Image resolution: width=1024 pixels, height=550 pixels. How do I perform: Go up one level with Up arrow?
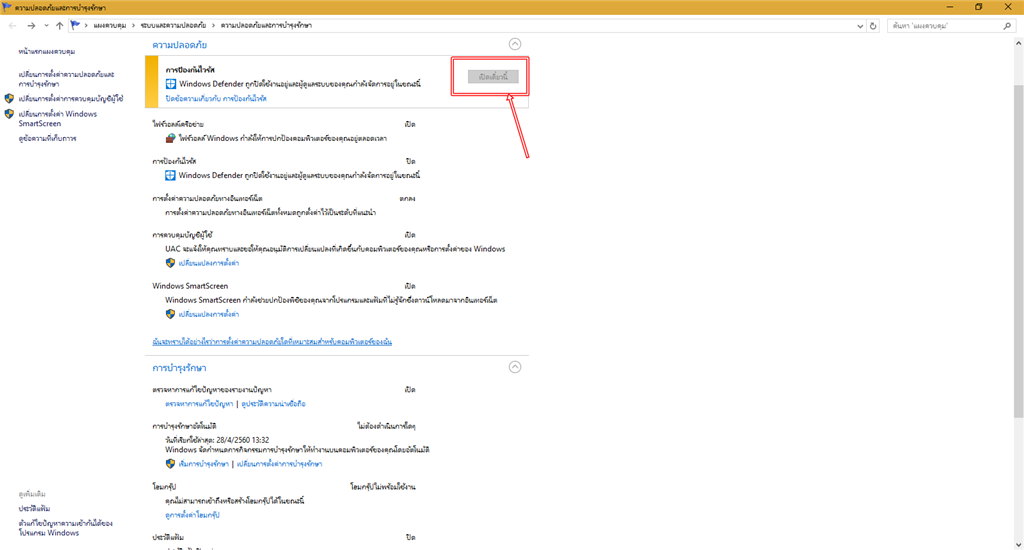[59, 25]
